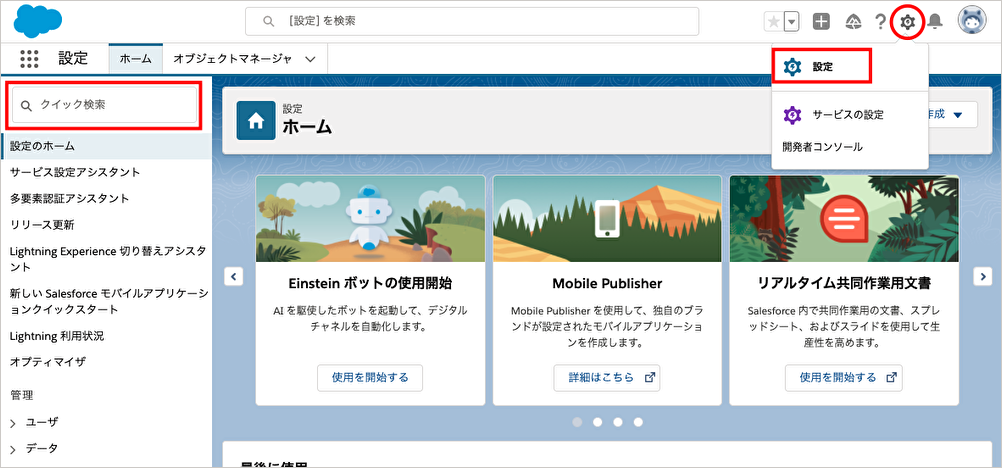Open the Trailhead guidance icon
Screen dimensions: 1002x468
click(853, 22)
